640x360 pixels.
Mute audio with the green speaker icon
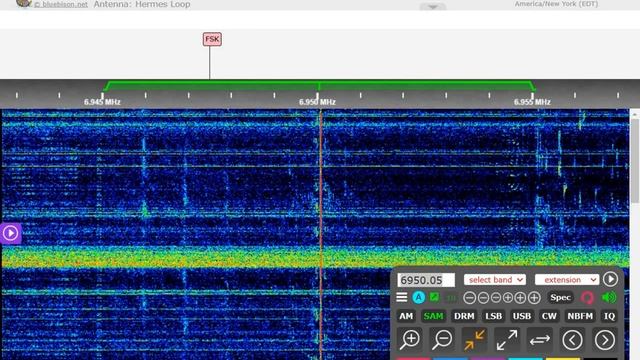pyautogui.click(x=609, y=297)
